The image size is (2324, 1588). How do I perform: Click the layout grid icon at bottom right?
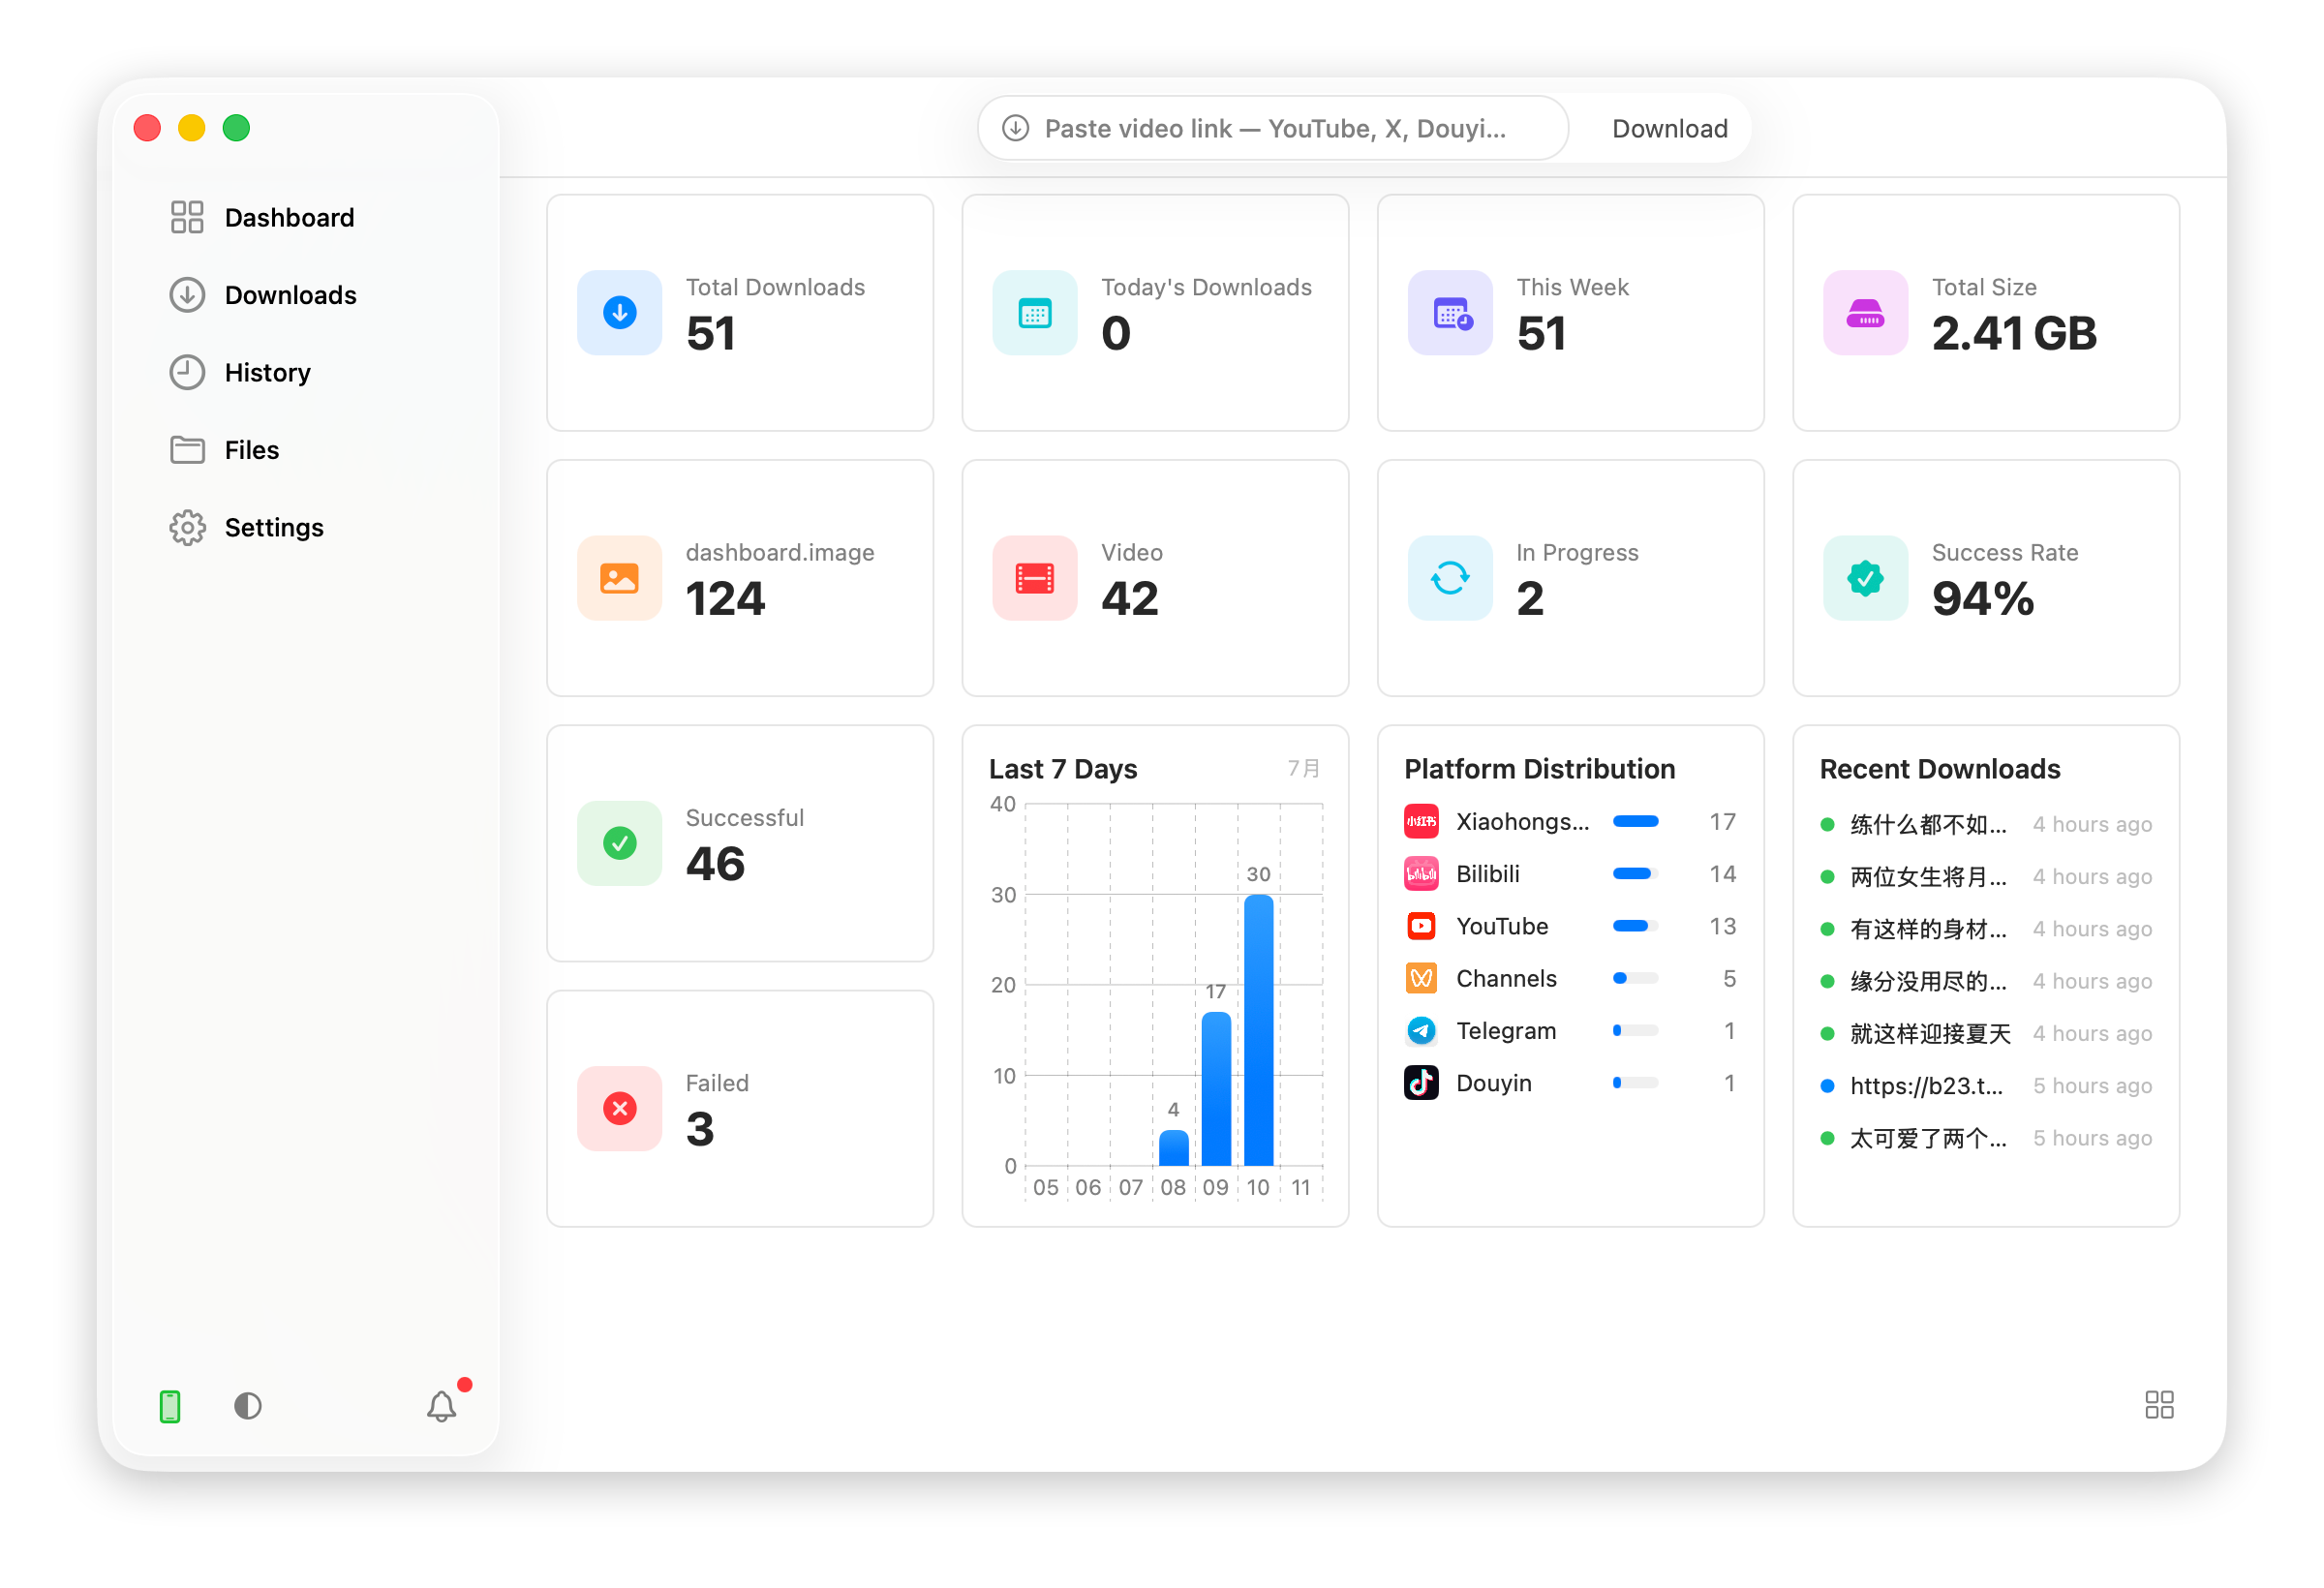[2159, 1405]
